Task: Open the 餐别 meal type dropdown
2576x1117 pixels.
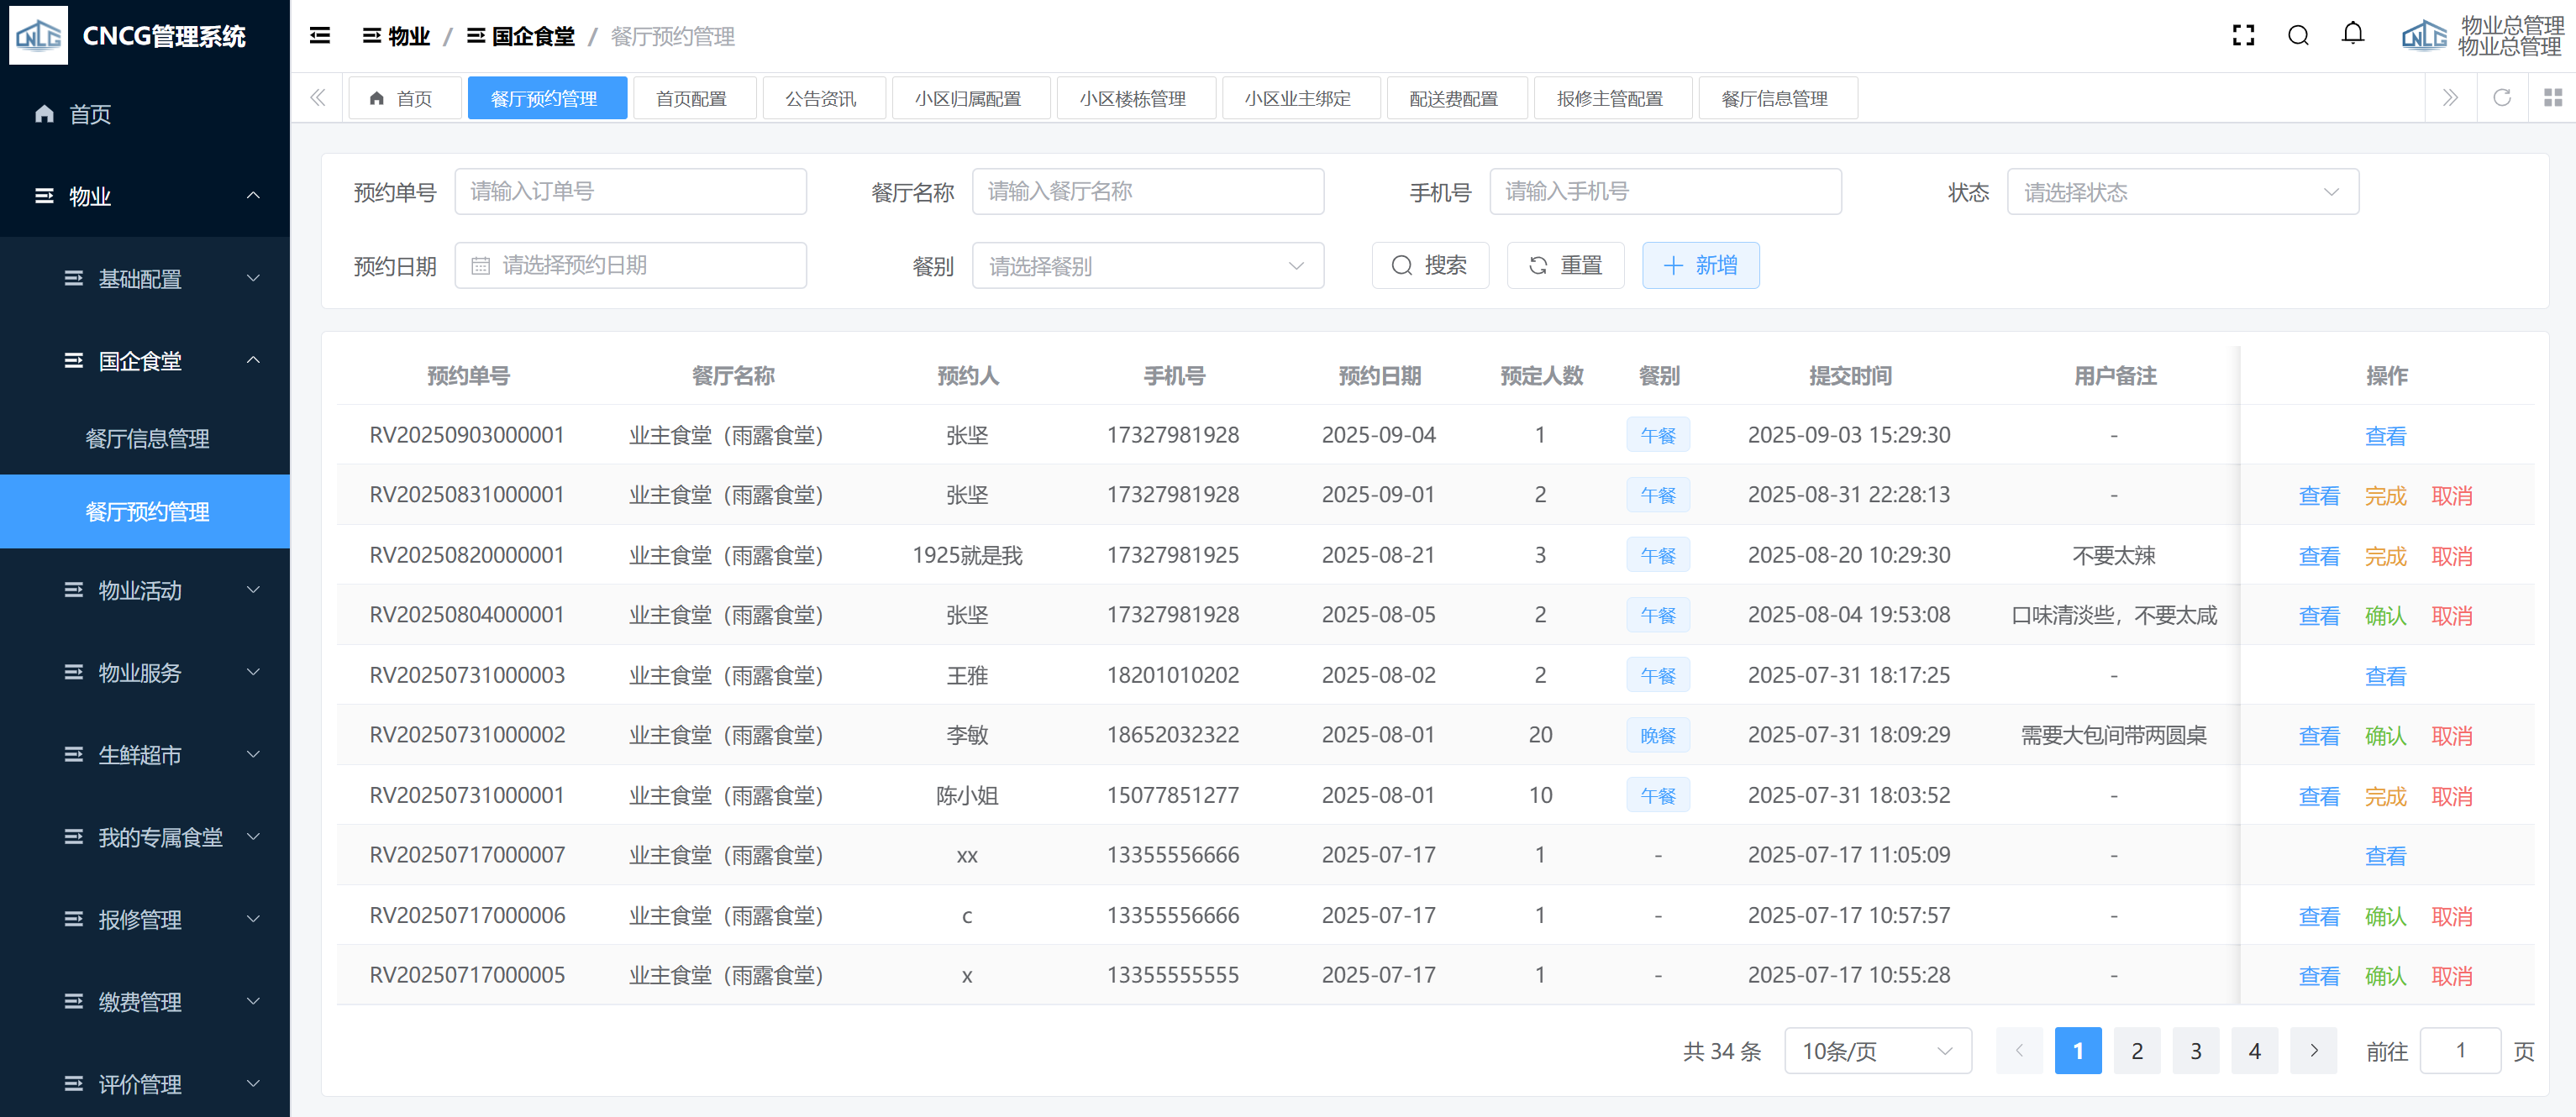Action: (x=1147, y=266)
